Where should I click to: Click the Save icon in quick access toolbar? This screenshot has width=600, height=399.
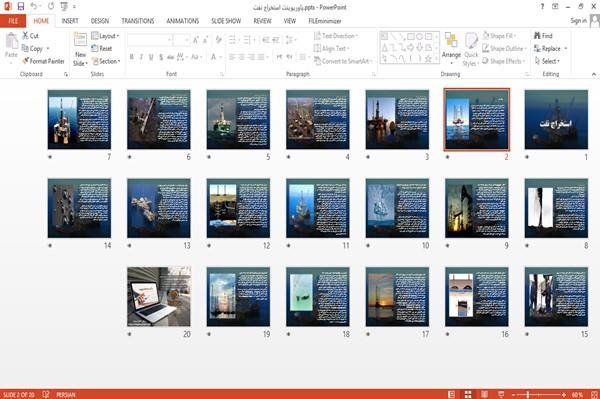(x=21, y=7)
